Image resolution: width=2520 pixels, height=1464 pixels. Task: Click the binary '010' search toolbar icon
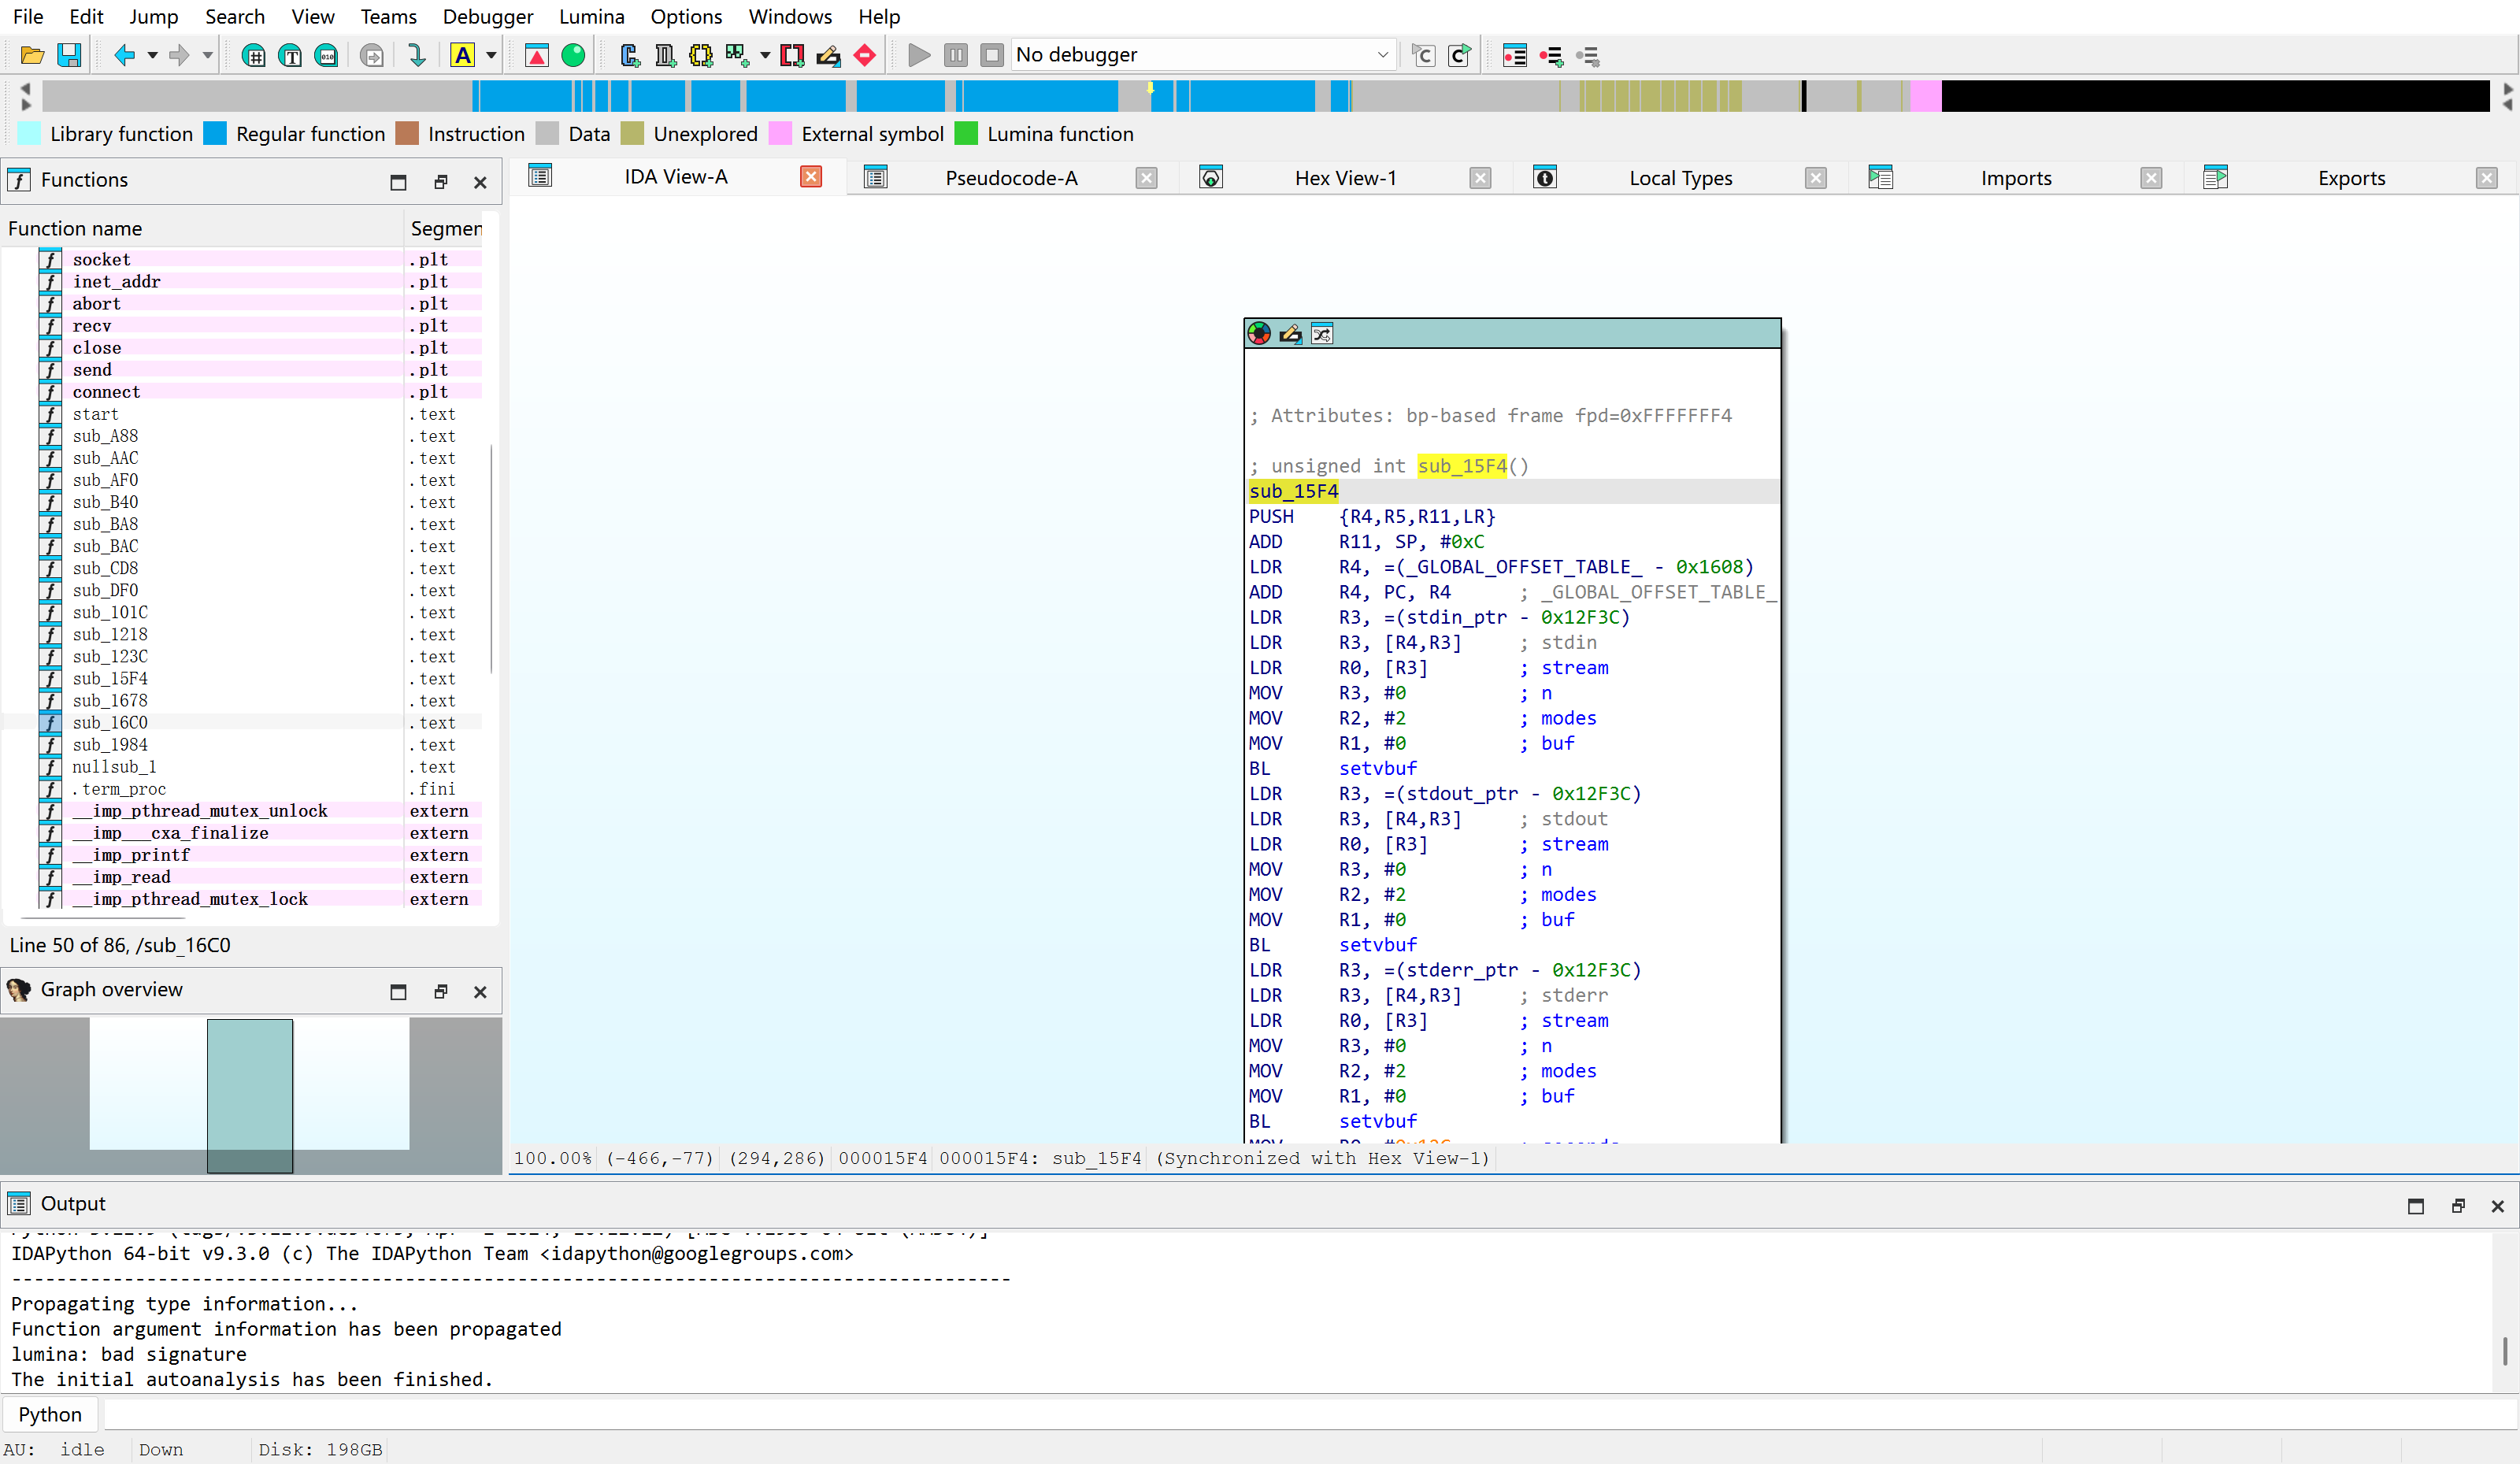pyautogui.click(x=326, y=55)
